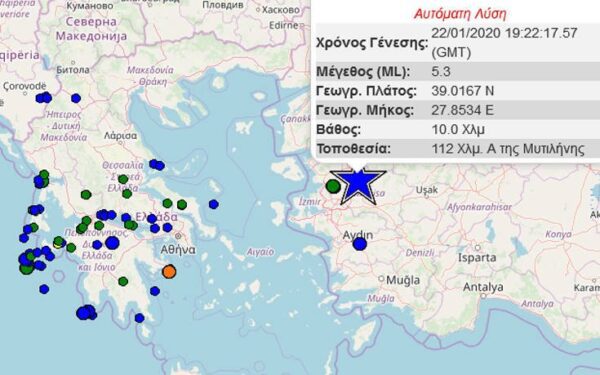This screenshot has height=375, width=600.
Task: Select the Βάθος 10.0 Χλμ row
Action: [x=458, y=129]
